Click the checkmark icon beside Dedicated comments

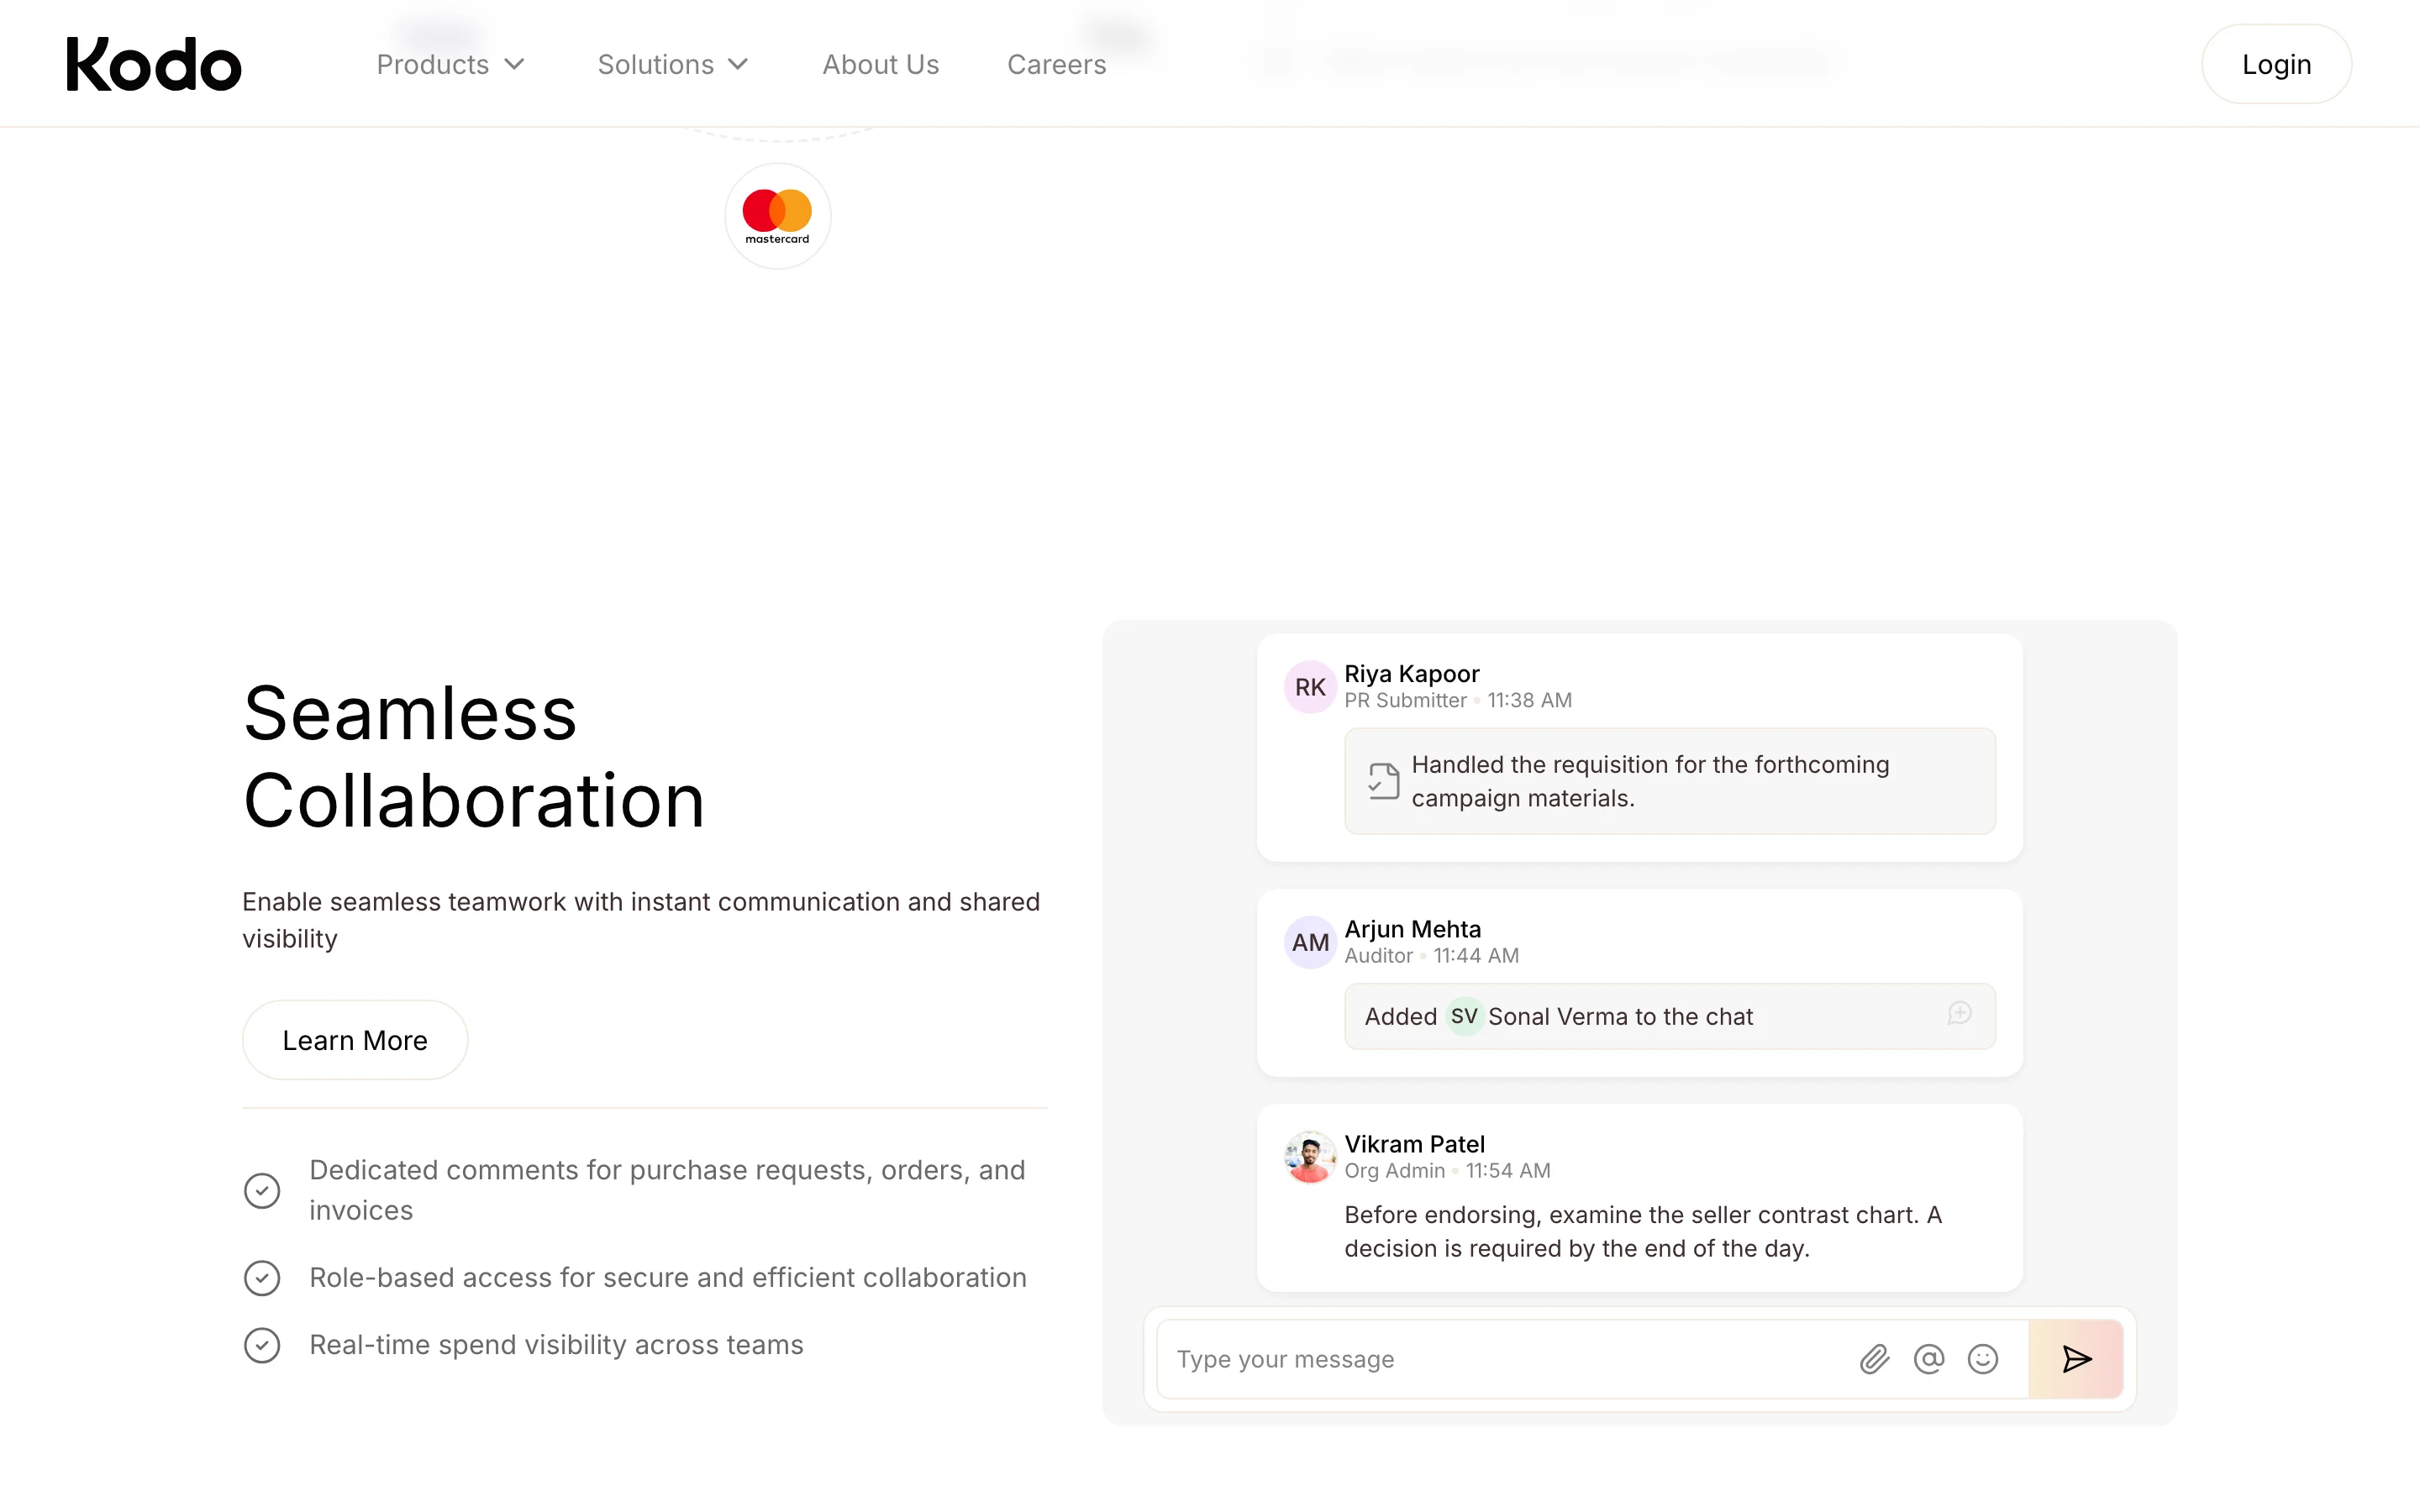262,1190
